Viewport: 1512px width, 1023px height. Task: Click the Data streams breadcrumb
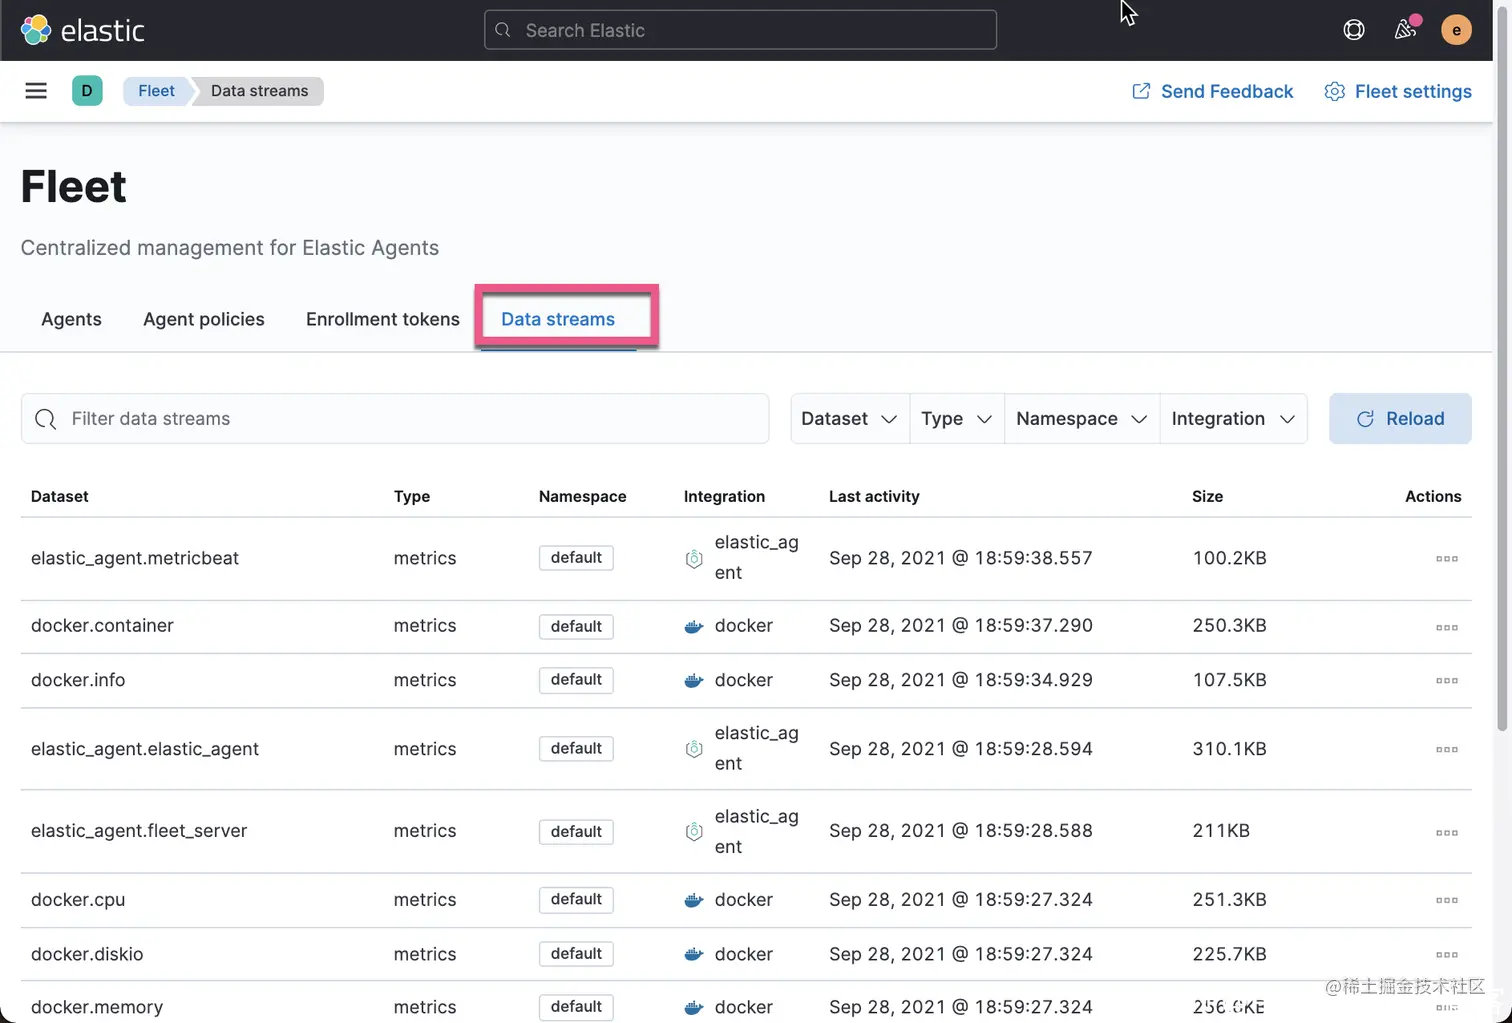[x=259, y=91]
